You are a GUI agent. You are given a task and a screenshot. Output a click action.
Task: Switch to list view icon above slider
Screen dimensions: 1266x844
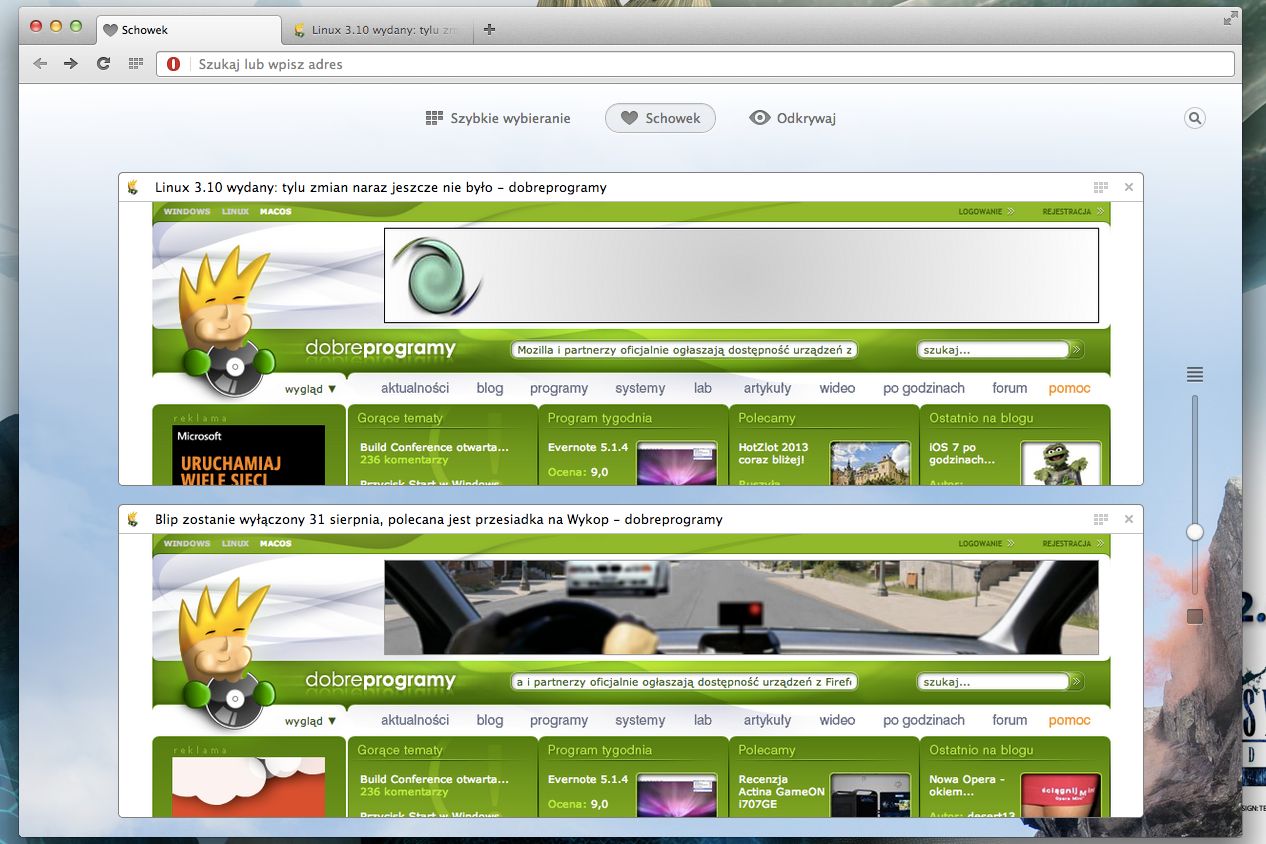[1195, 375]
